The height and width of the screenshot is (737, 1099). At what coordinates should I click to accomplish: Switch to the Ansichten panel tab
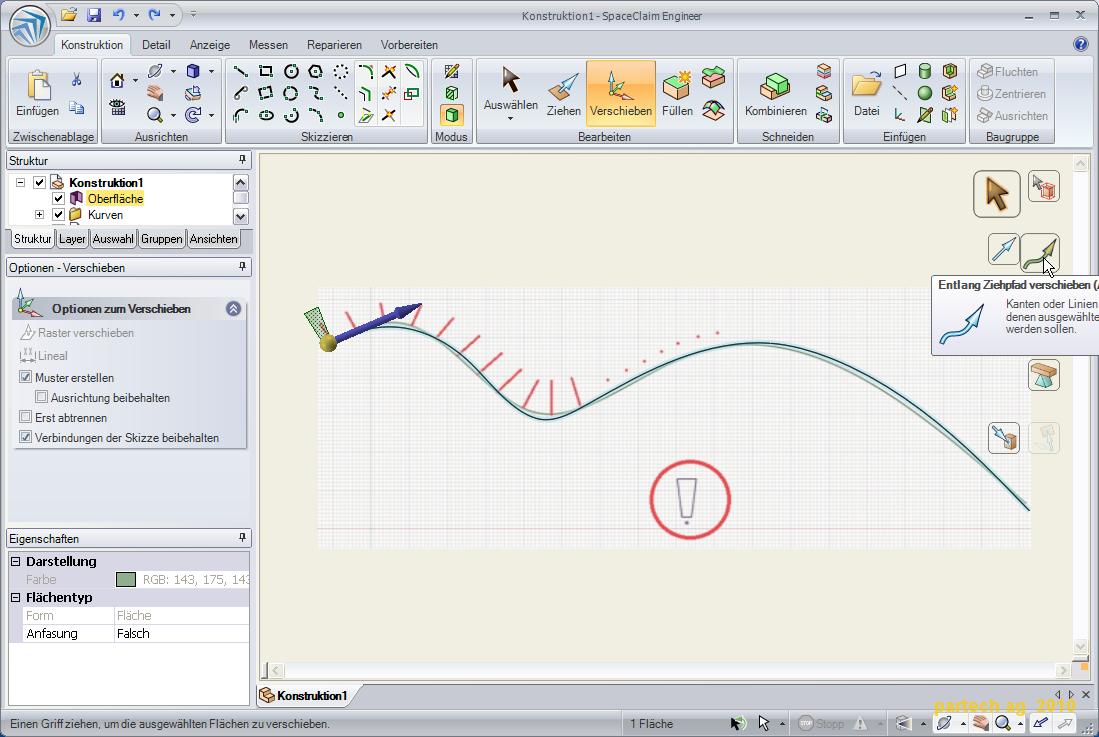click(213, 239)
